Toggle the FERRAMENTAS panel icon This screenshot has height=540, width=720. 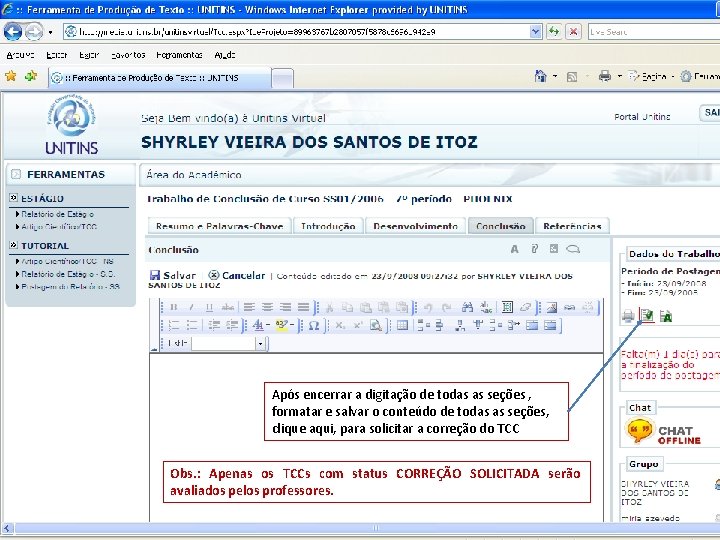pyautogui.click(x=16, y=174)
